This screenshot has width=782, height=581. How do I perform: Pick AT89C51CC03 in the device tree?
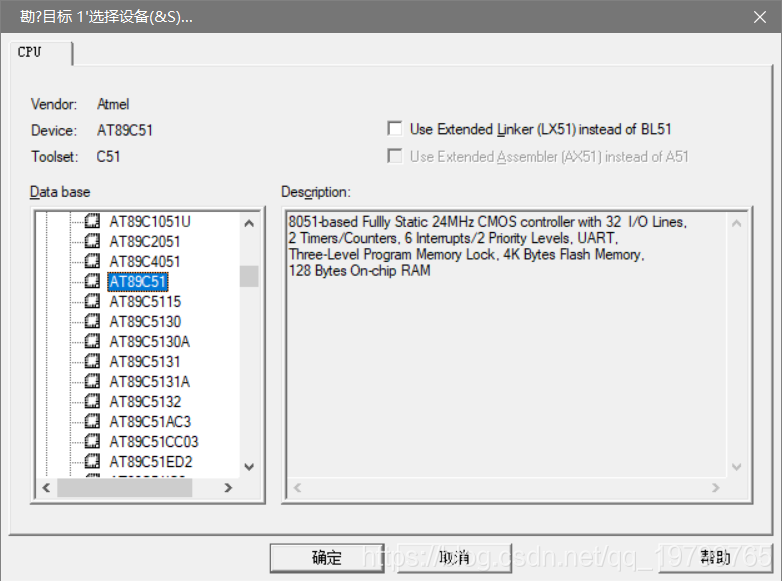[154, 442]
